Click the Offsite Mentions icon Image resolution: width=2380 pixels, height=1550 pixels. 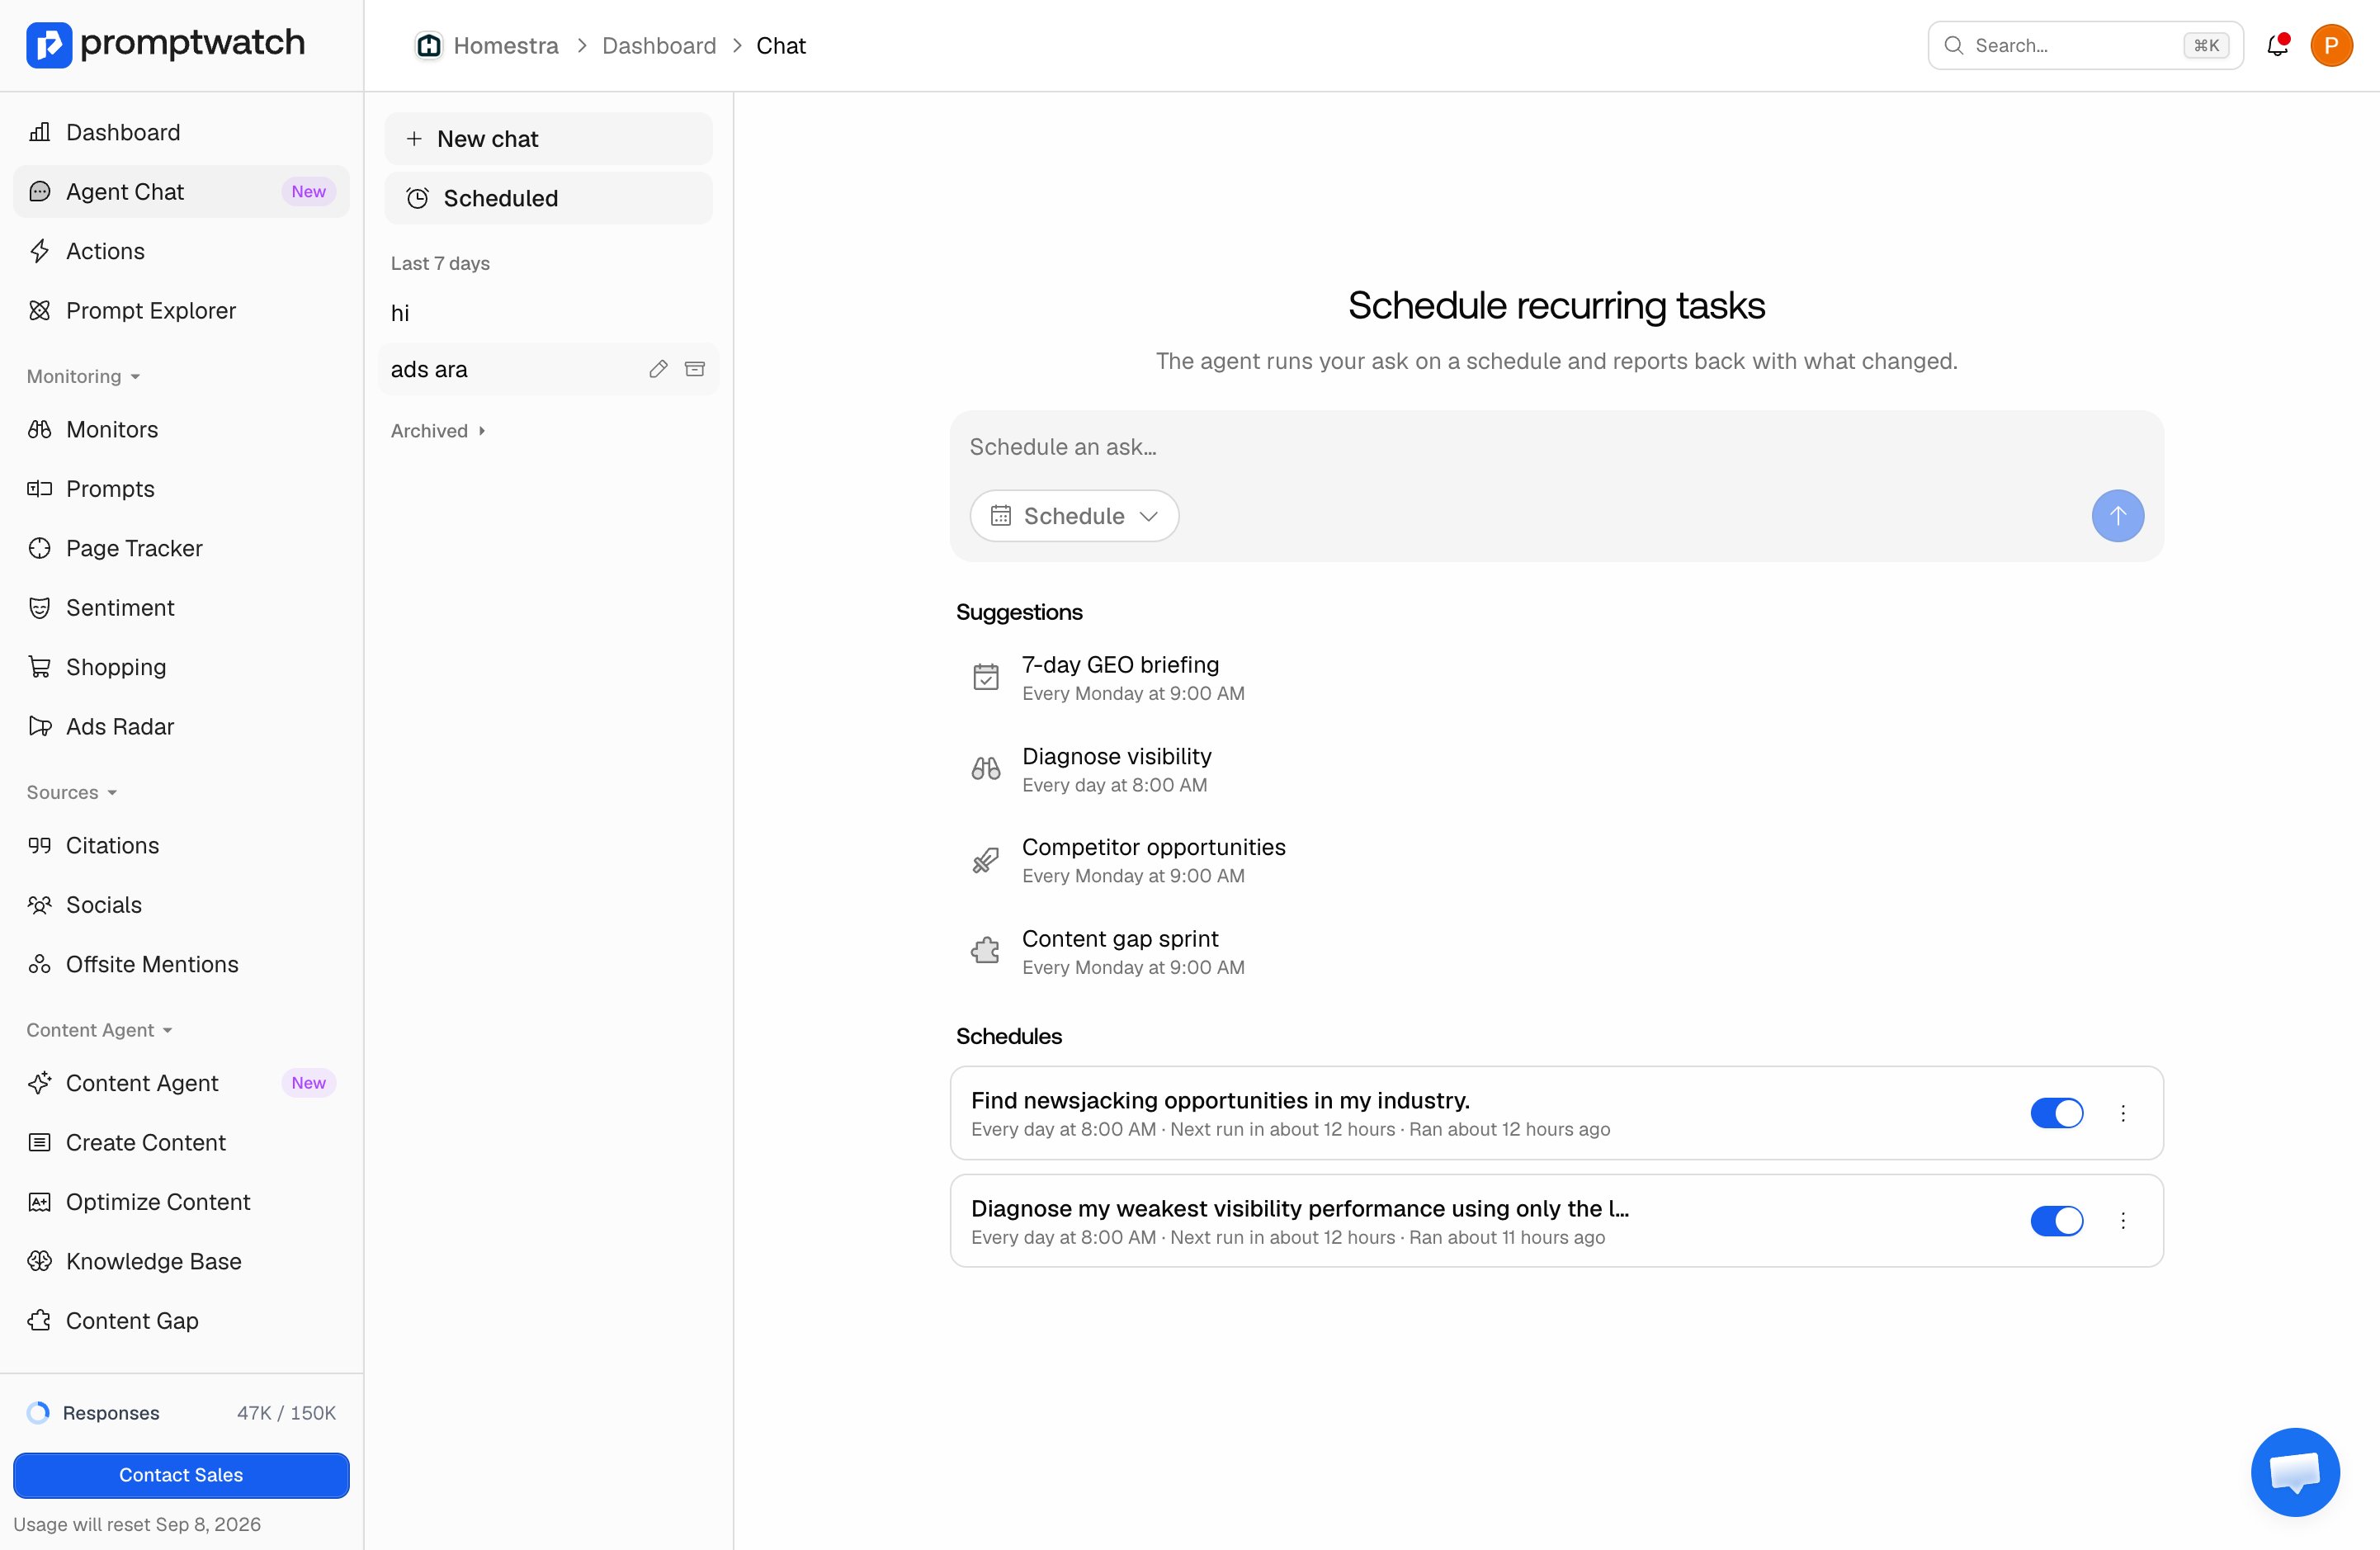coord(40,964)
